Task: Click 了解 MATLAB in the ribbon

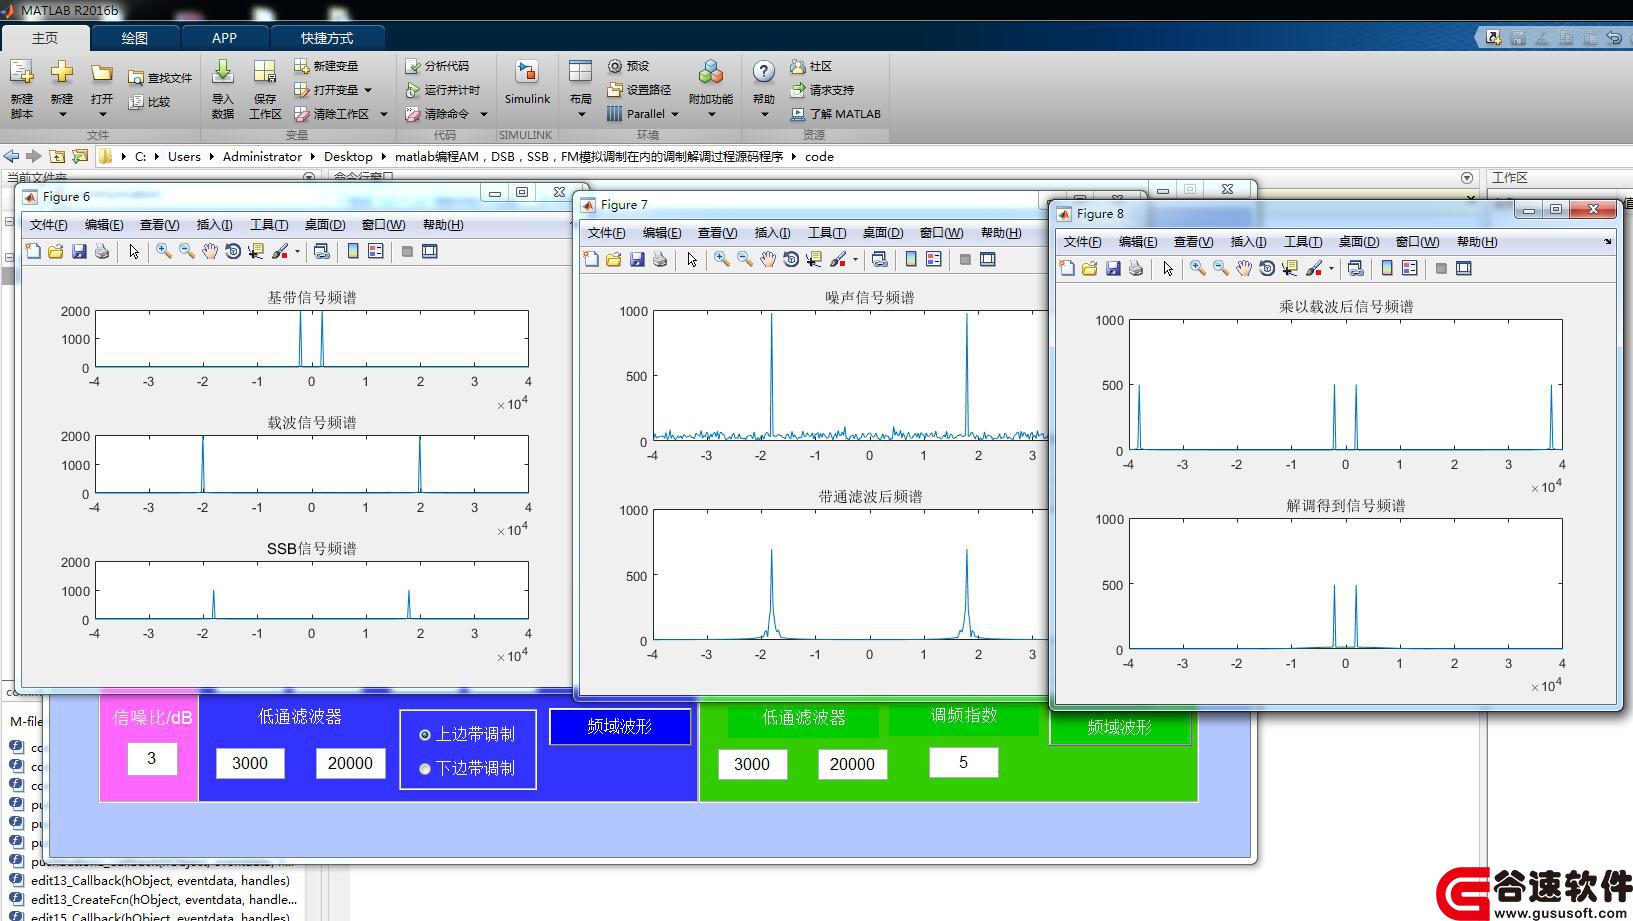Action: (836, 114)
